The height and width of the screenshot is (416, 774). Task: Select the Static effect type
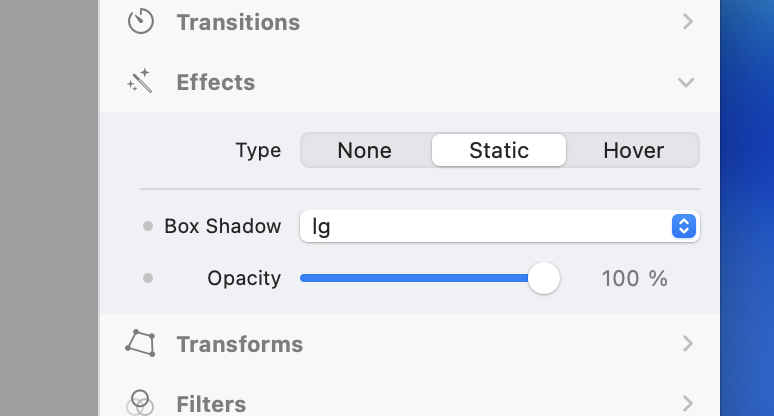coord(499,151)
